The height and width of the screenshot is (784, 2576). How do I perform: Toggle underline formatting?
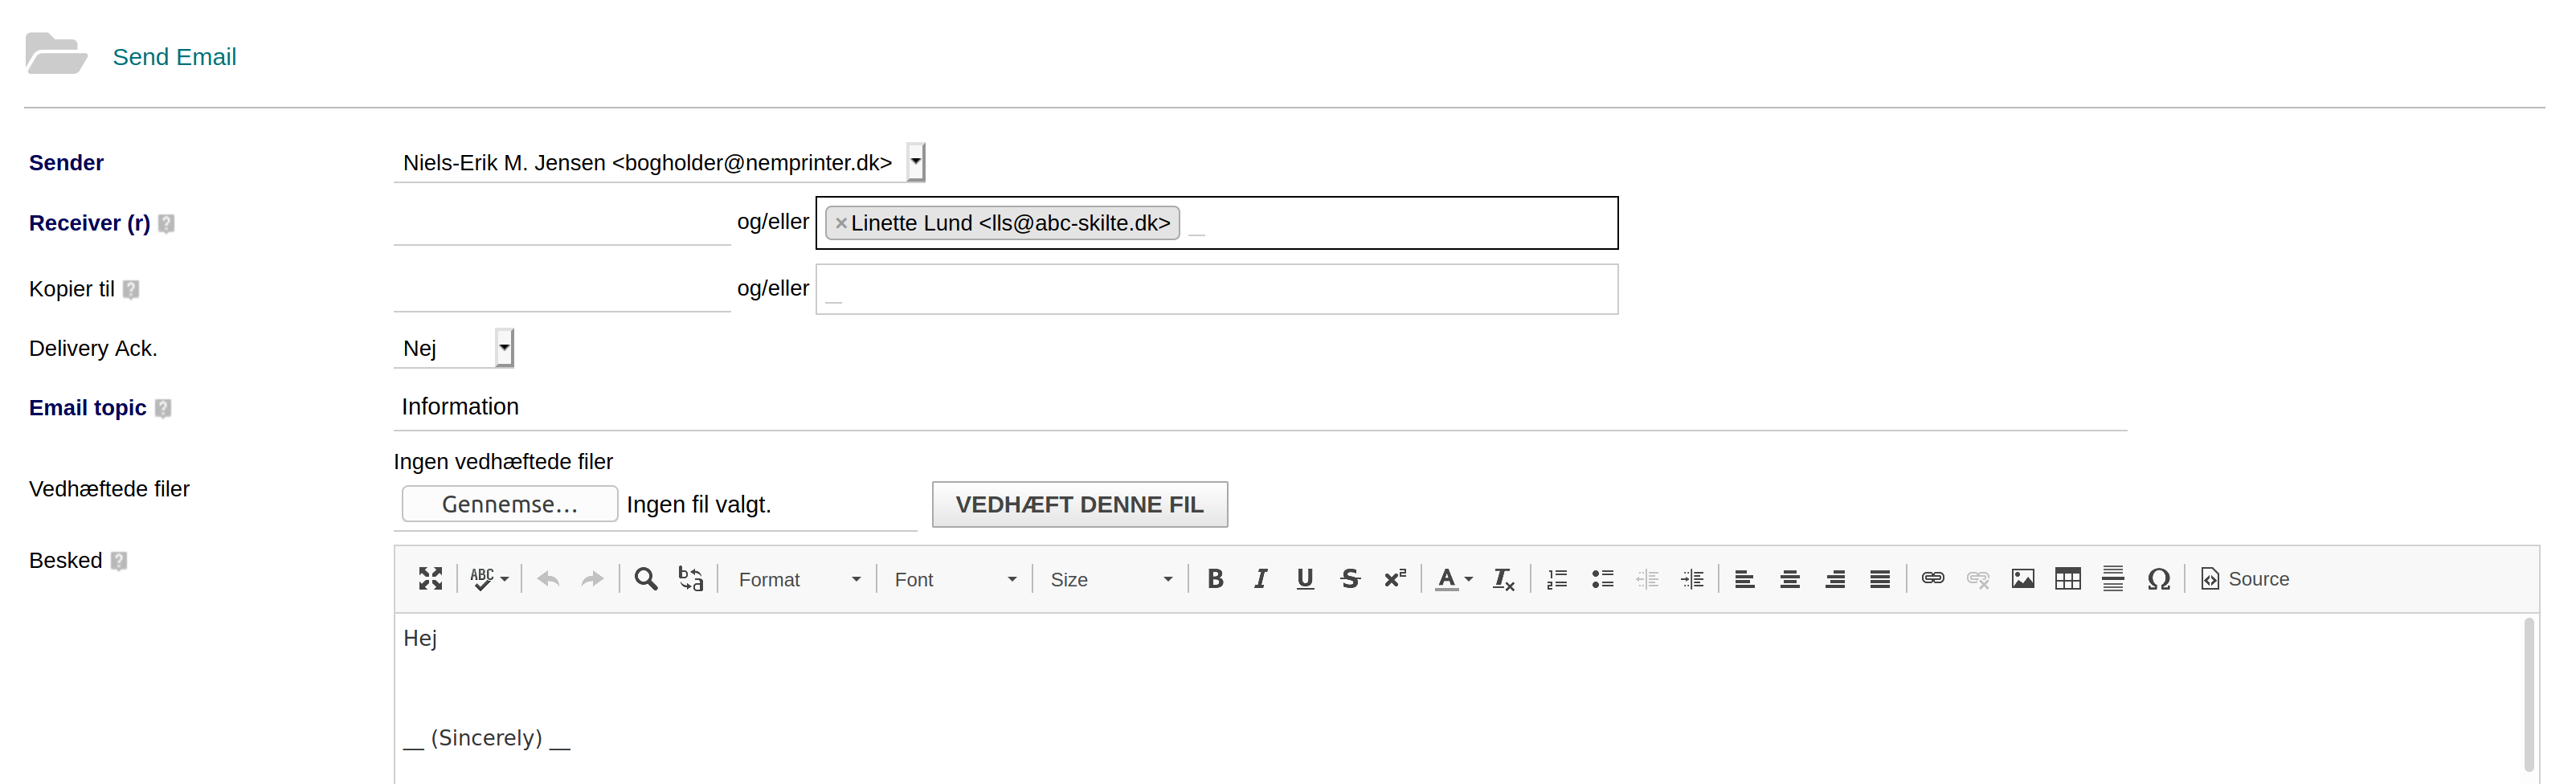[x=1305, y=579]
